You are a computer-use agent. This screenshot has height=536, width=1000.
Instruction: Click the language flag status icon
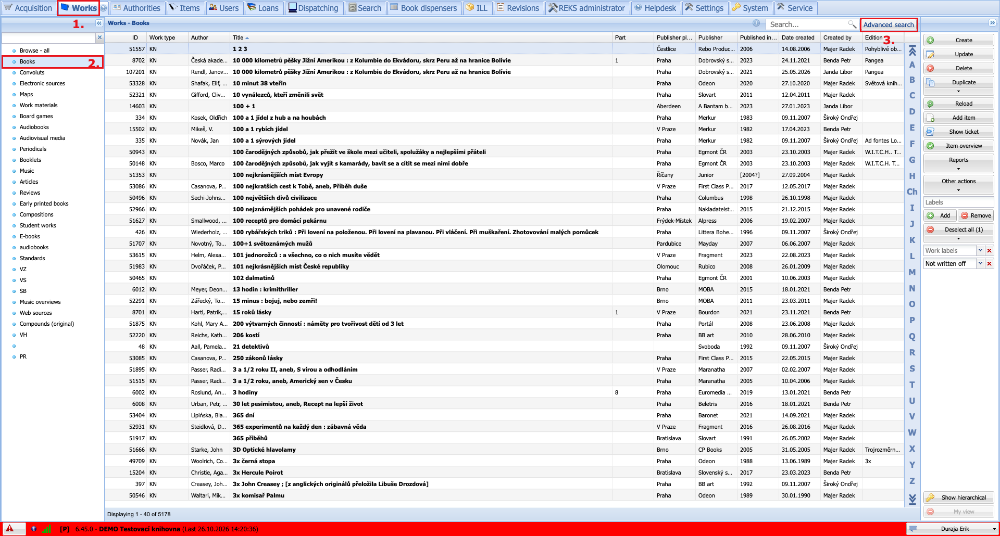[x=34, y=529]
